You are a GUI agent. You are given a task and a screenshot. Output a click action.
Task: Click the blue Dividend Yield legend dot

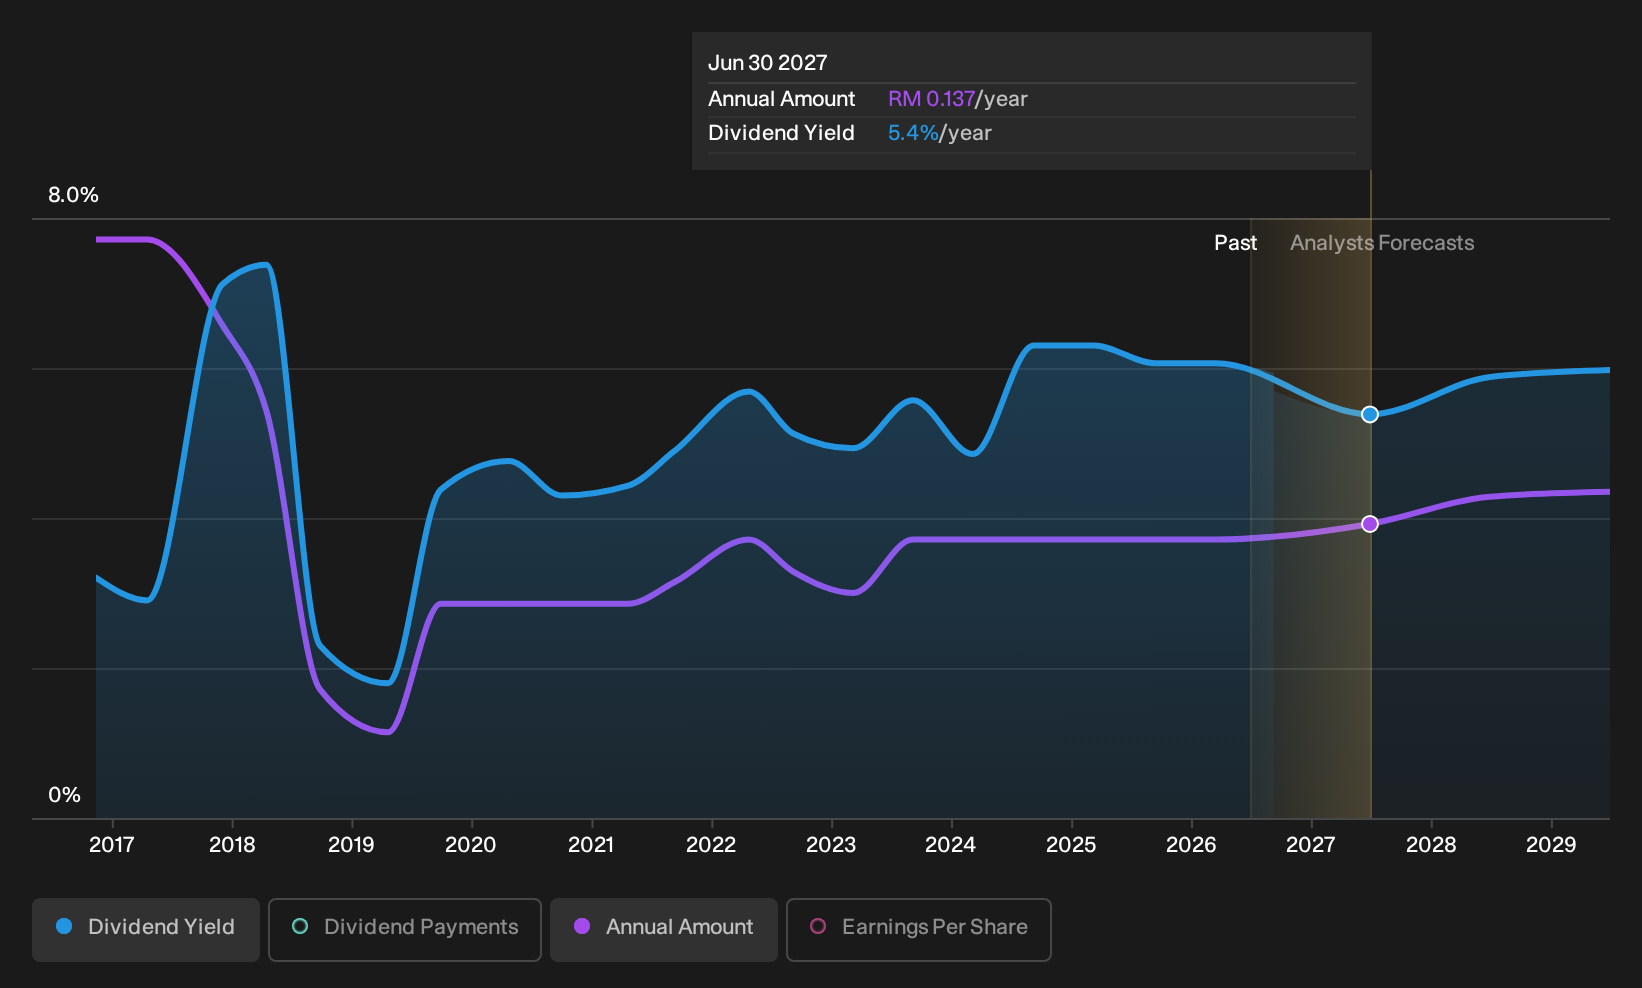64,926
